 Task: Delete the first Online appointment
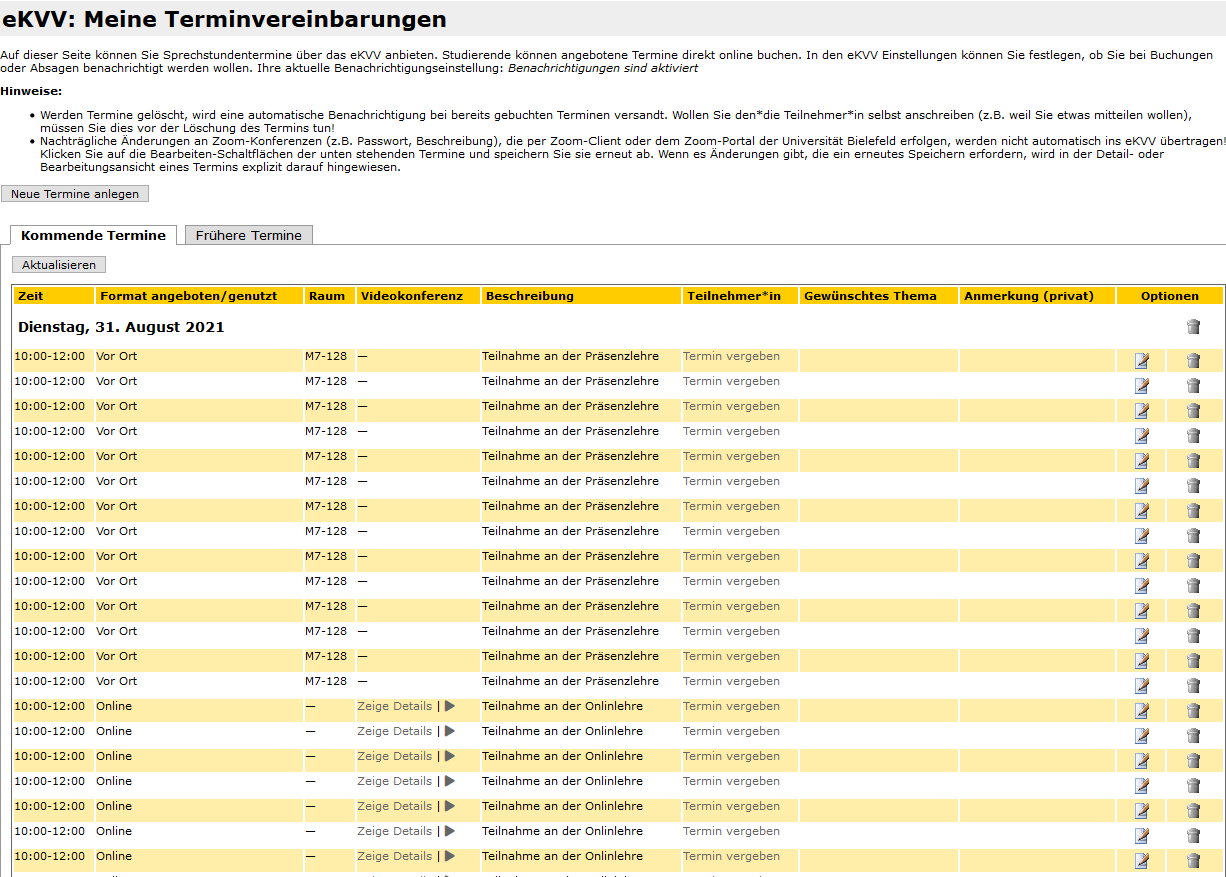1192,710
